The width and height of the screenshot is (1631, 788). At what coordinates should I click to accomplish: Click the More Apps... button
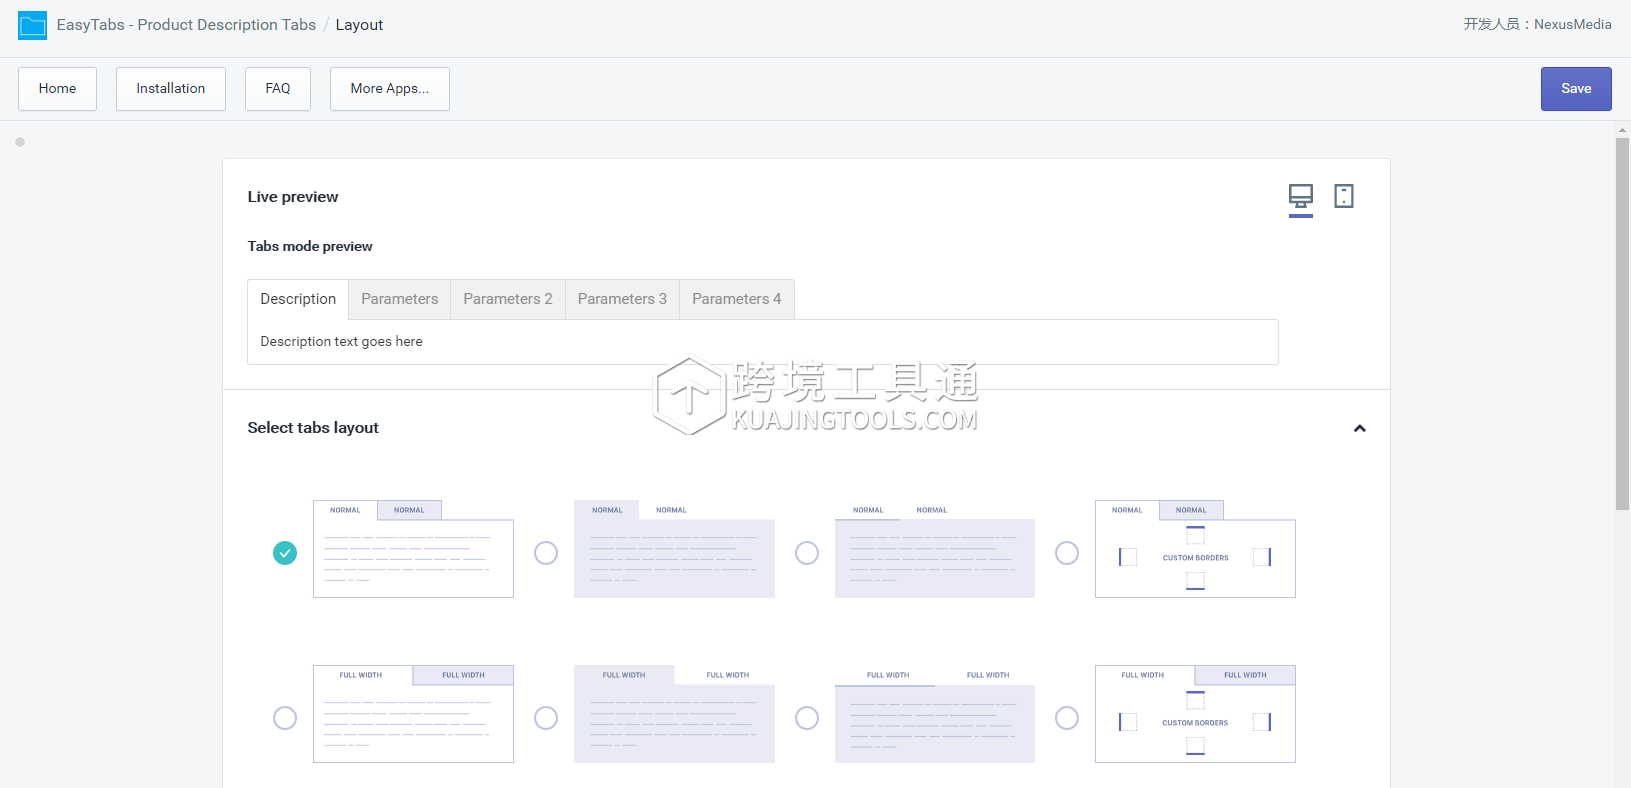pos(390,89)
